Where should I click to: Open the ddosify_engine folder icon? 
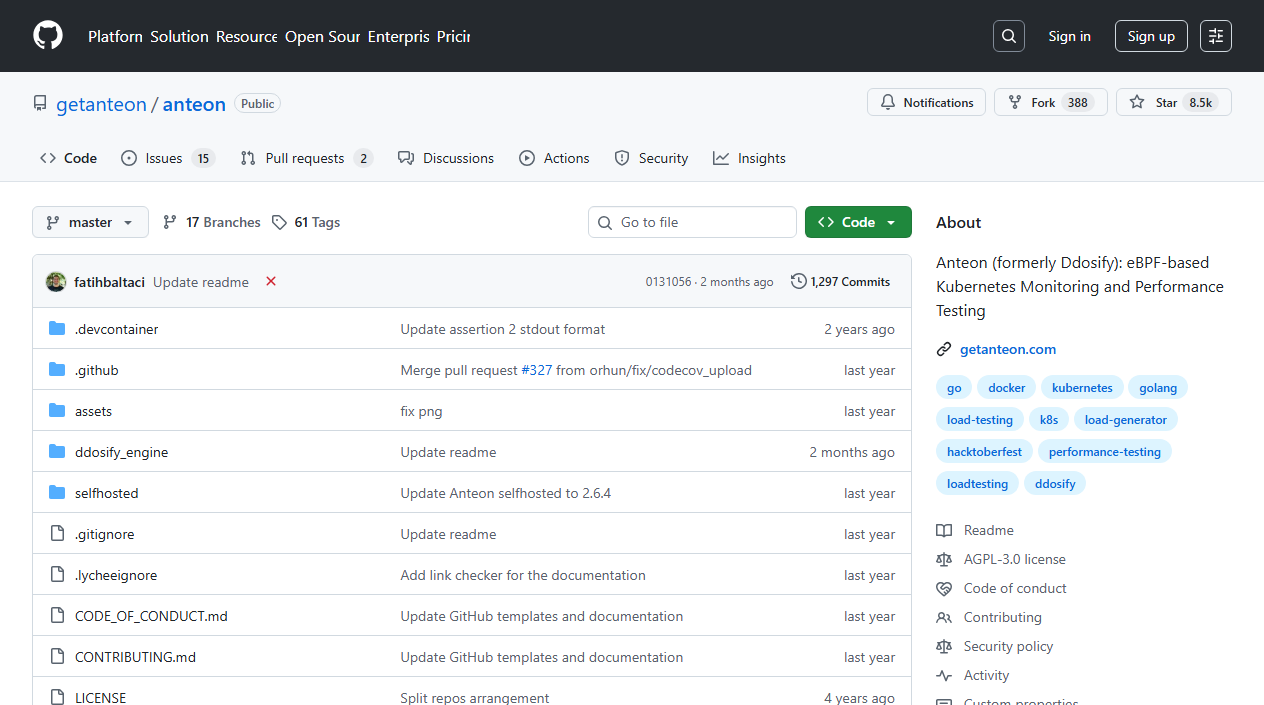pyautogui.click(x=57, y=451)
